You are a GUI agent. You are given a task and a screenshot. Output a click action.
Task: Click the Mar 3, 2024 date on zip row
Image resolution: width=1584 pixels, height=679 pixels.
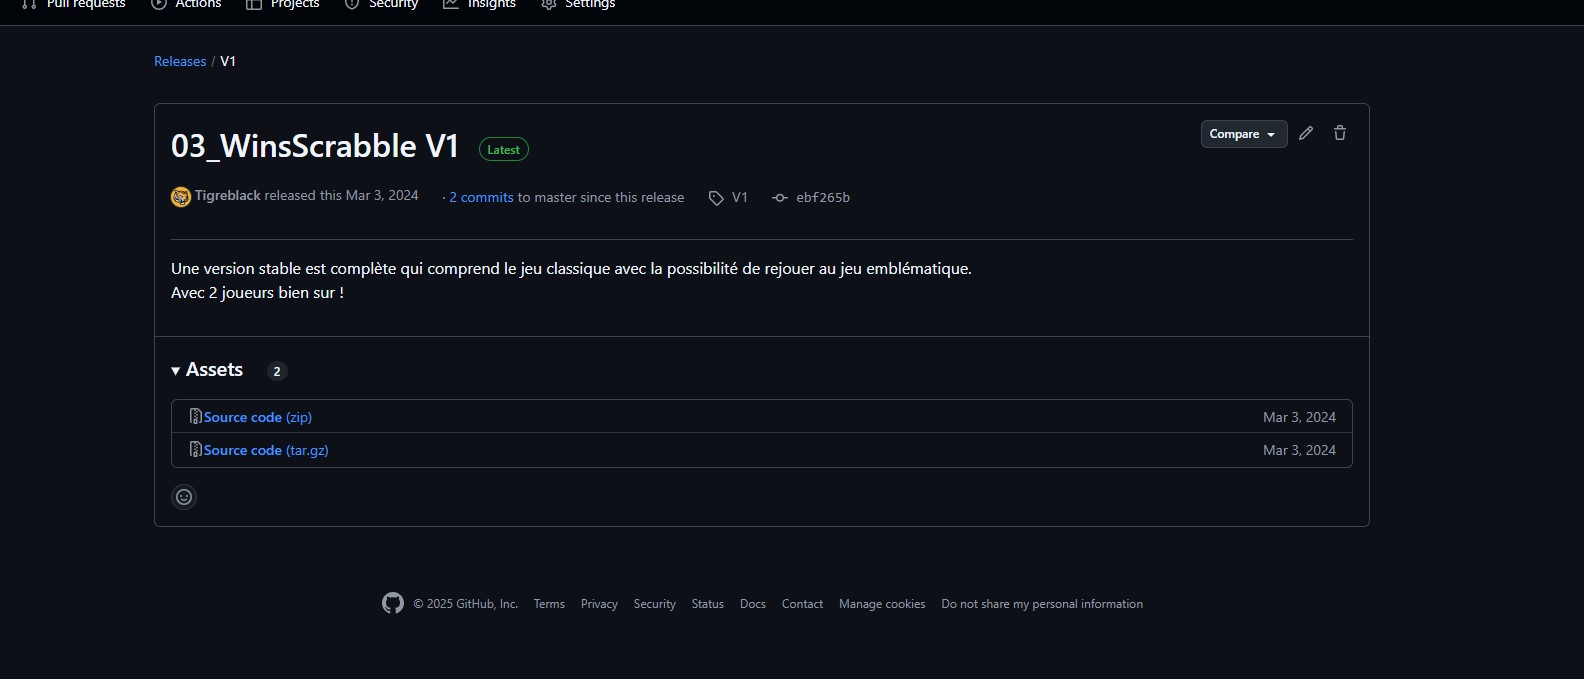coord(1299,417)
